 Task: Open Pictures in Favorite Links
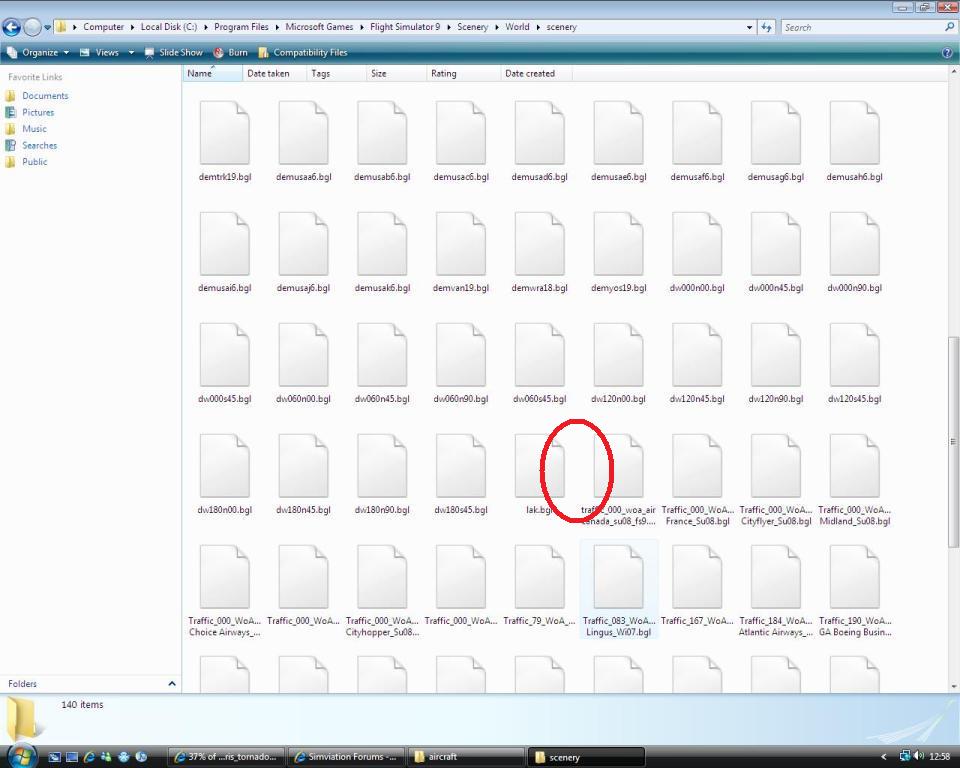(38, 112)
